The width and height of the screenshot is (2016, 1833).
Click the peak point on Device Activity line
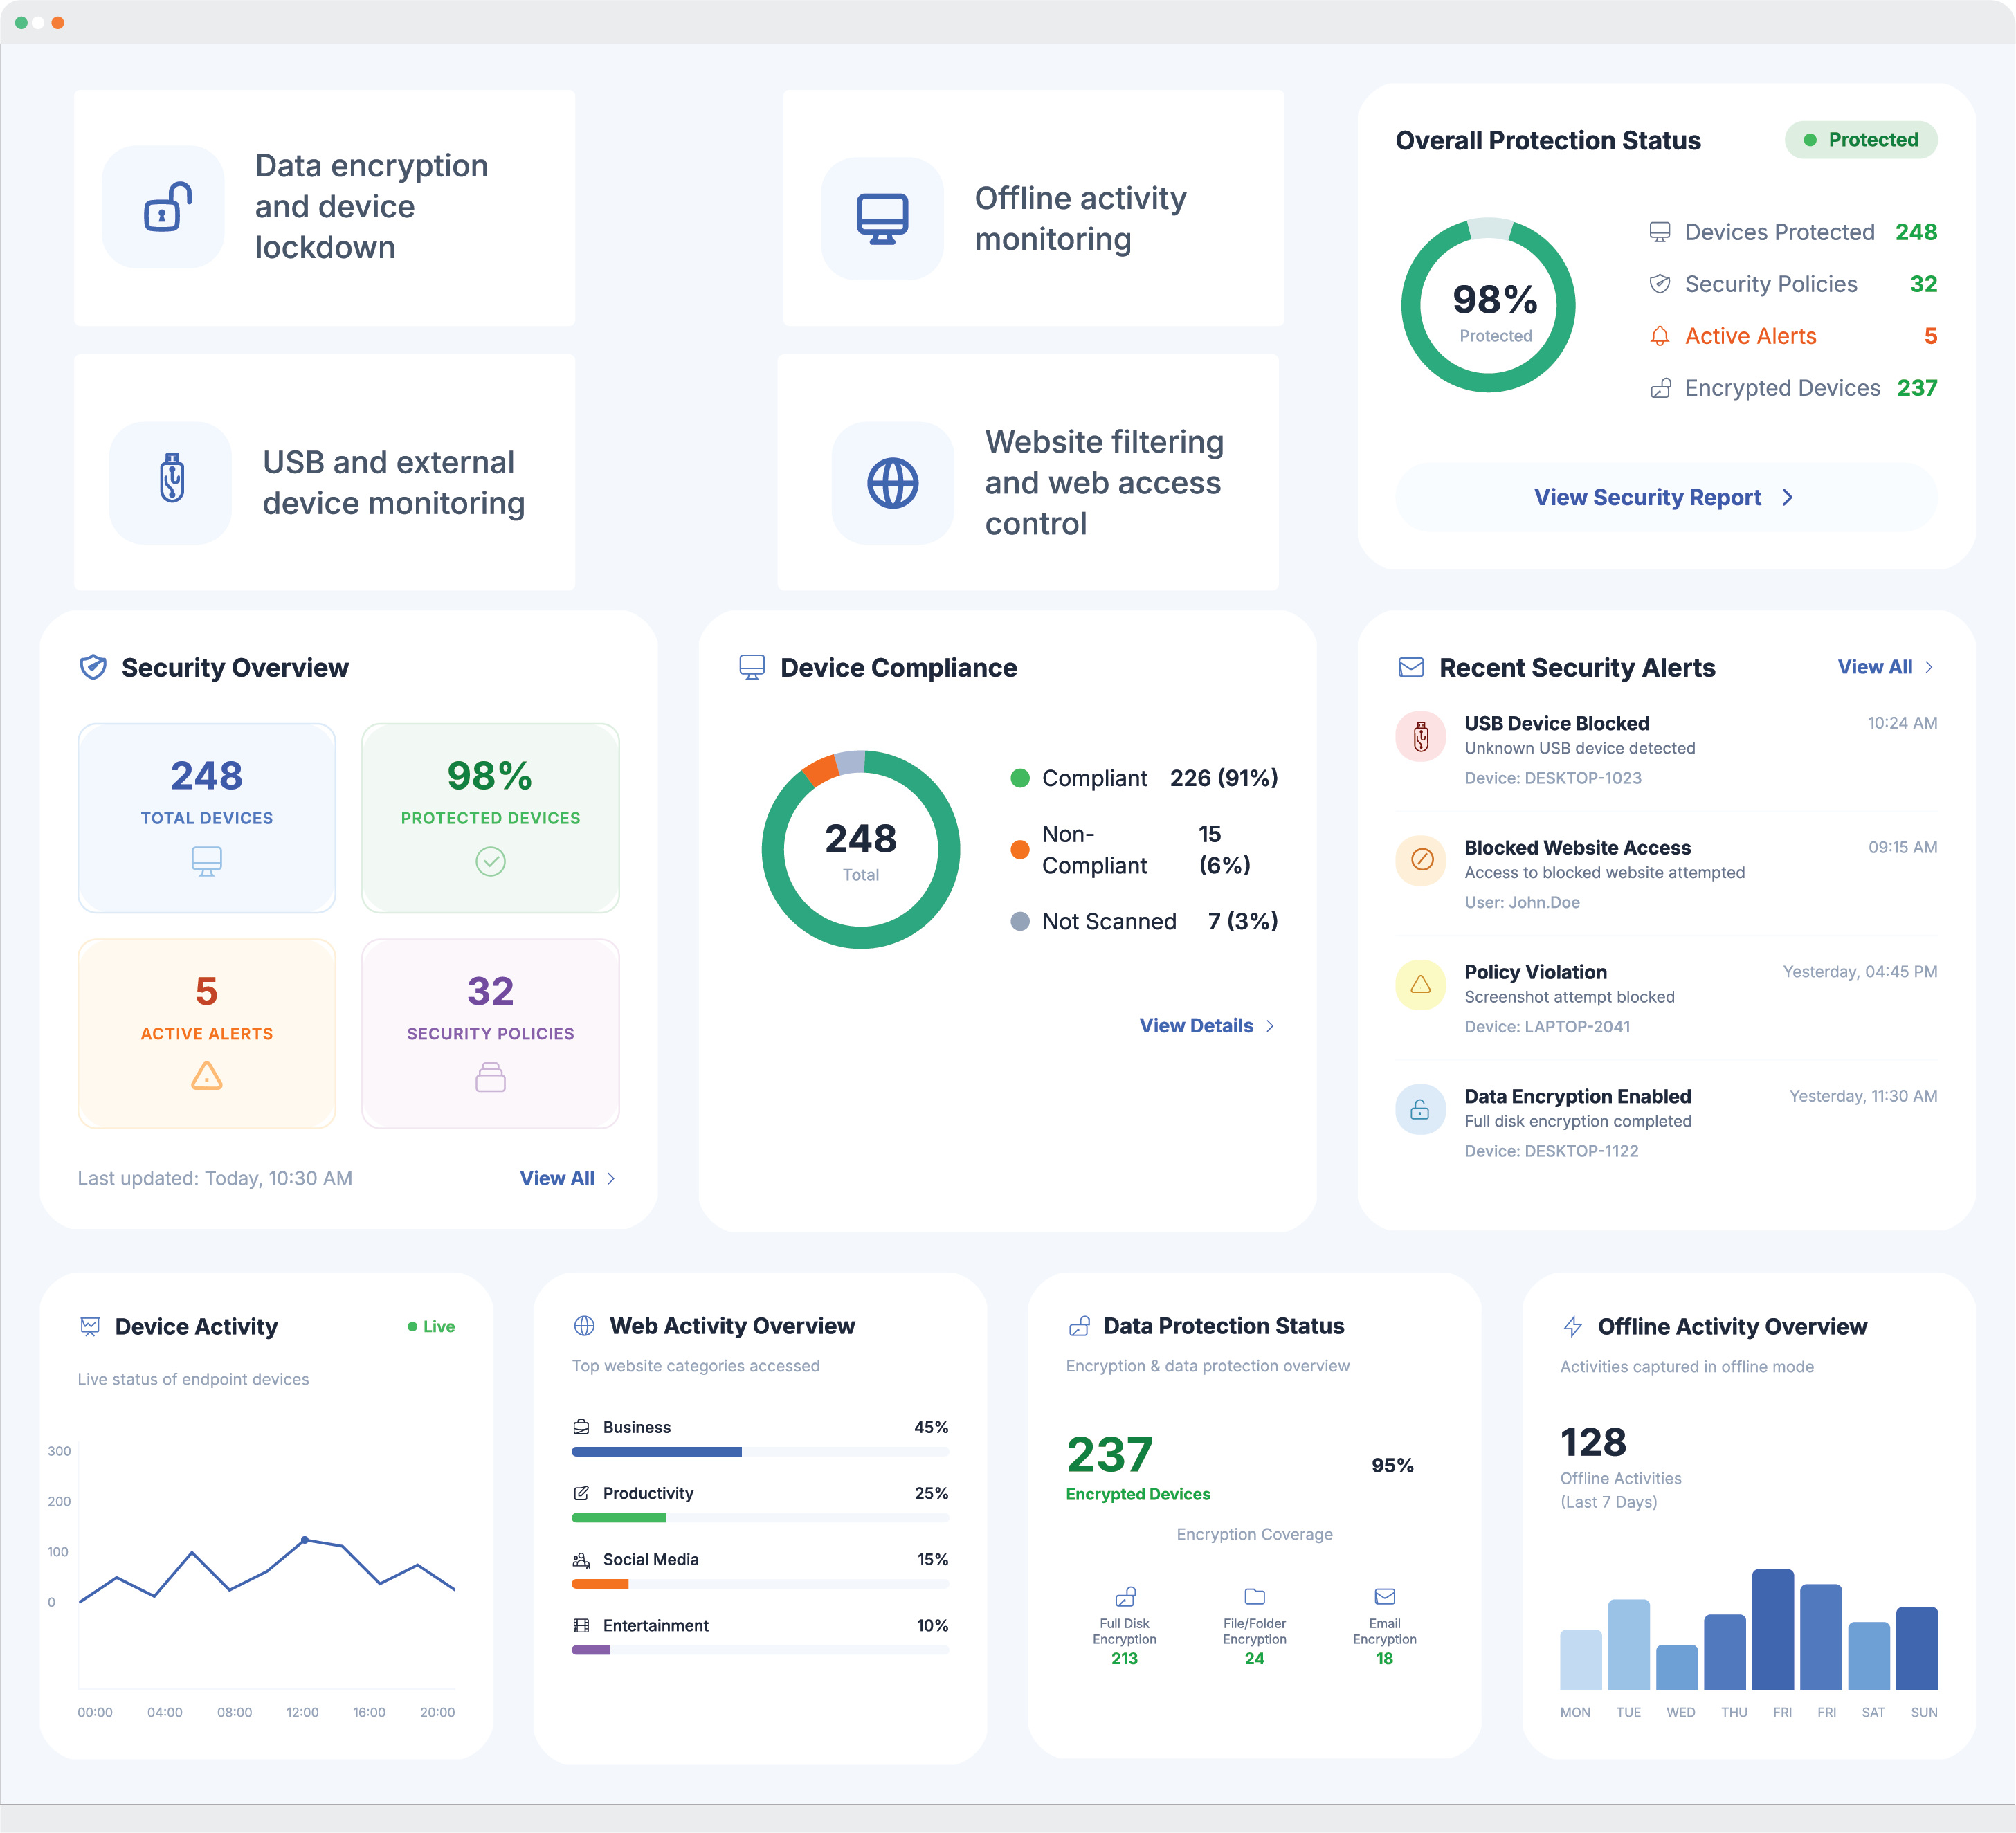[x=305, y=1540]
